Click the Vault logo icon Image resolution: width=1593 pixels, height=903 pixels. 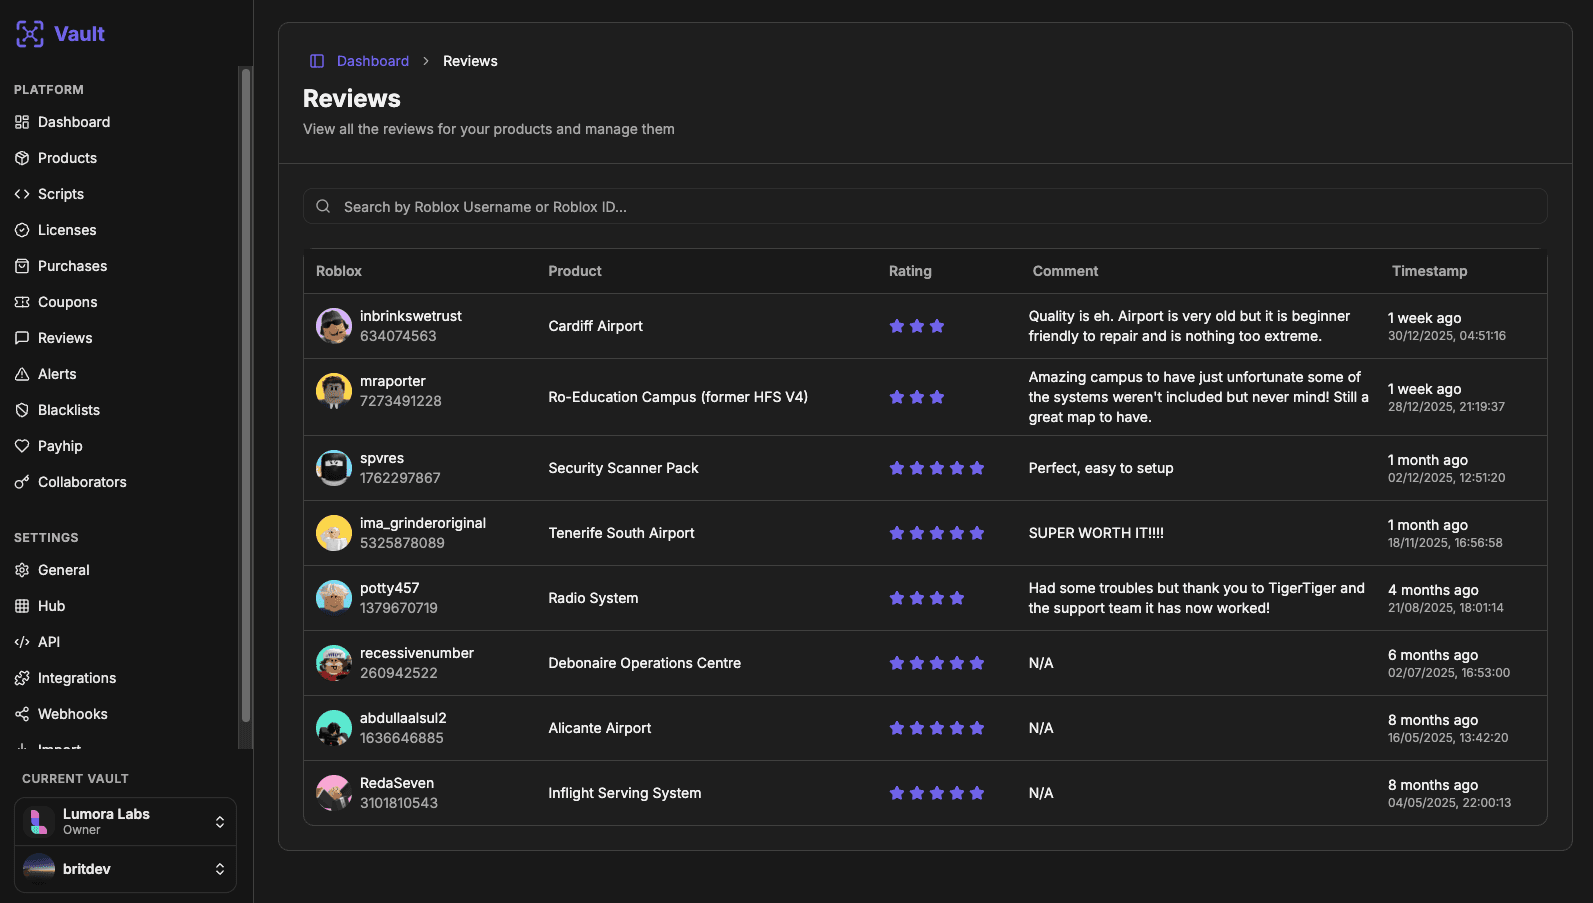point(30,34)
